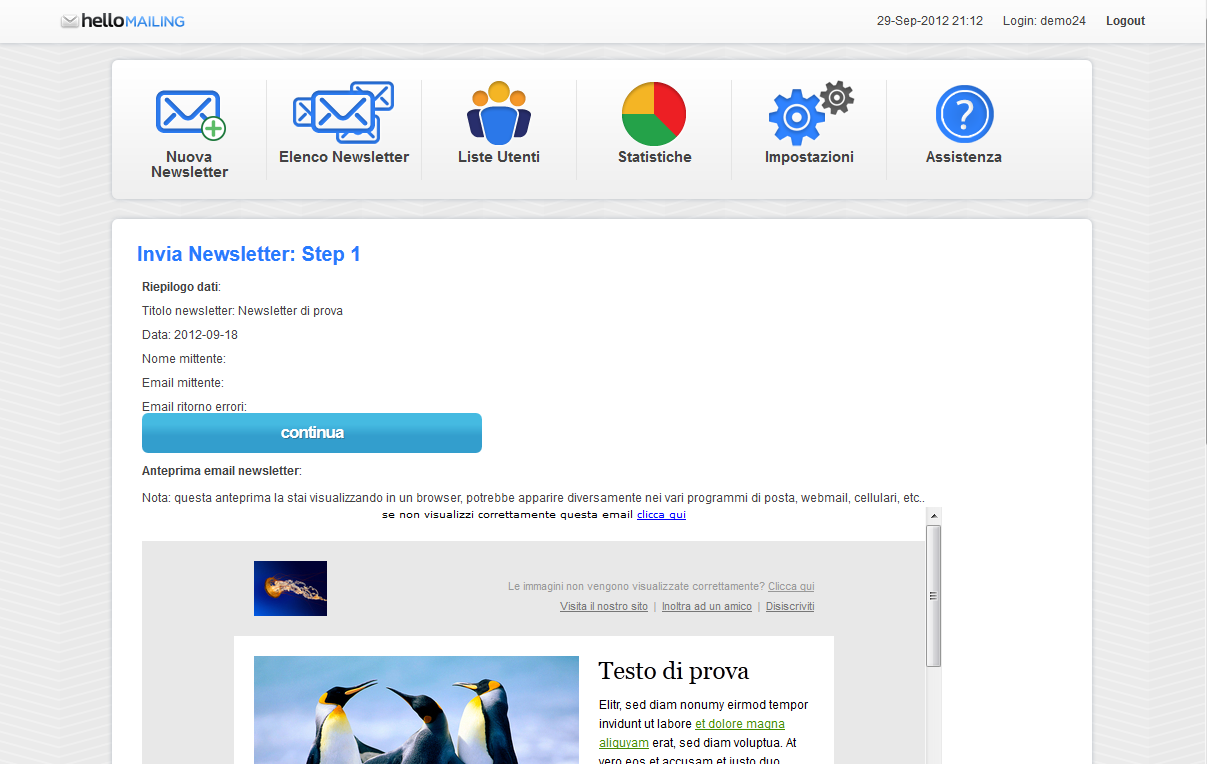Click the preview scrollbar up arrow

[x=934, y=515]
